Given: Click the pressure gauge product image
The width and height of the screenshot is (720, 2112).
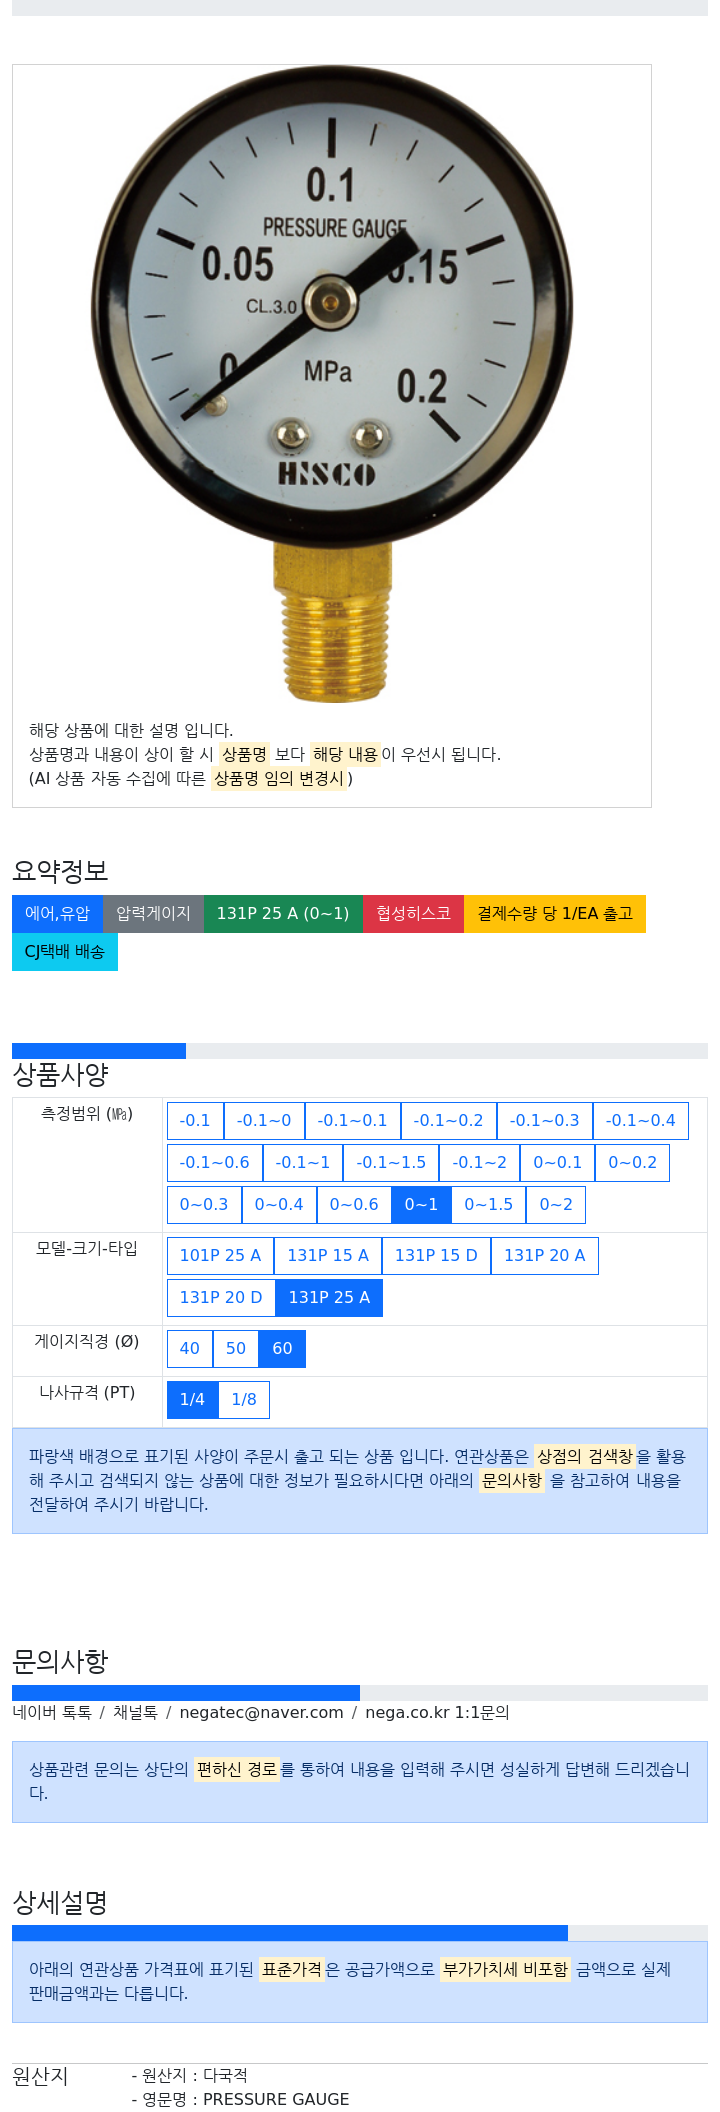Looking at the screenshot, I should coord(332,385).
